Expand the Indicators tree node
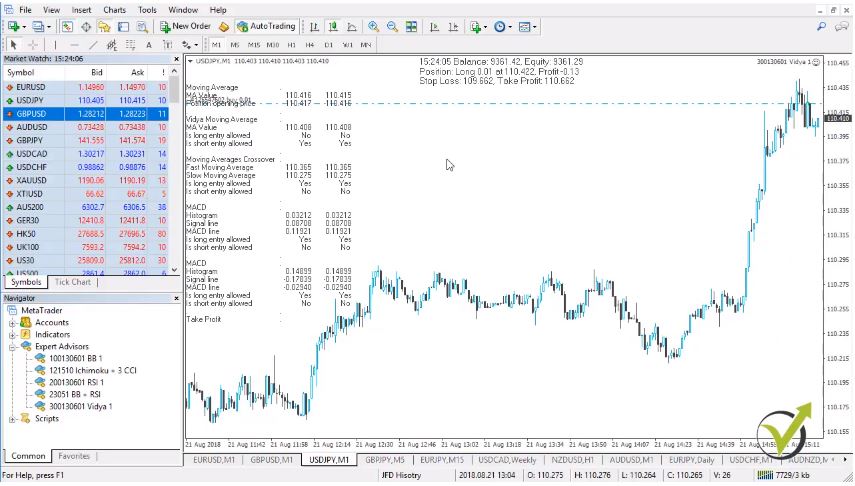This screenshot has height=486, width=855. (12, 335)
